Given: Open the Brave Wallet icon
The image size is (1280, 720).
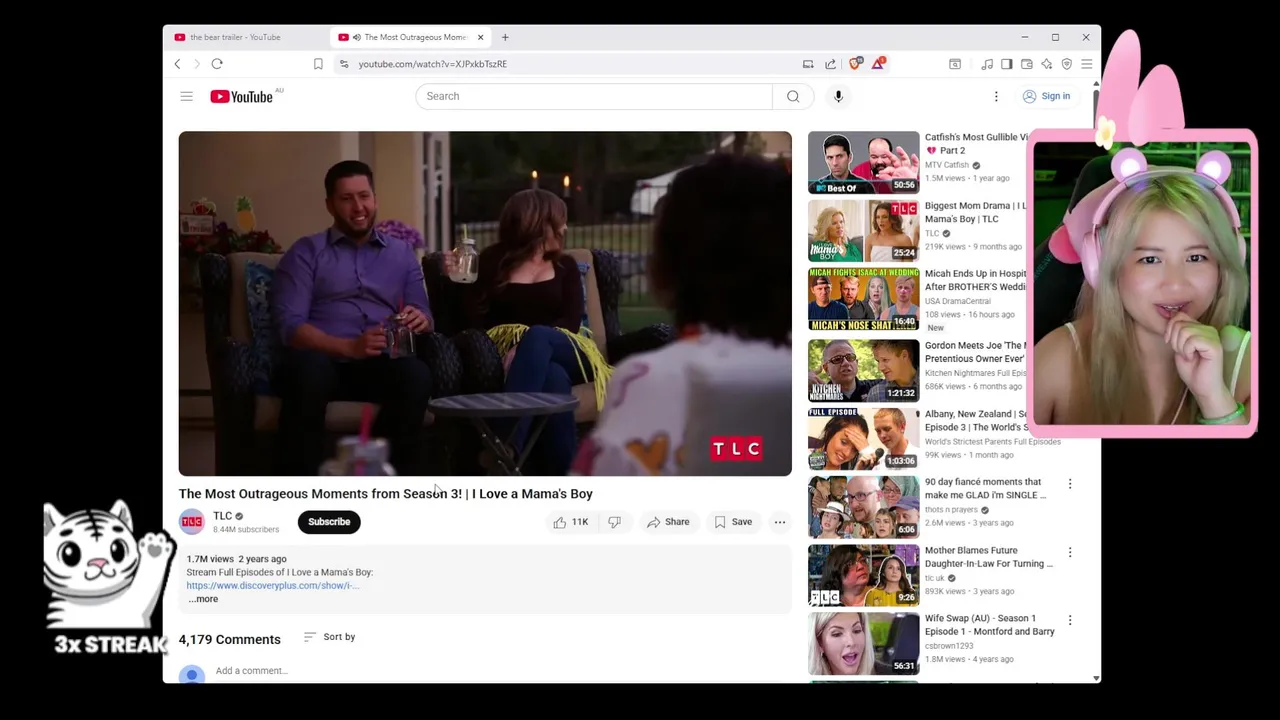Looking at the screenshot, I should (x=1026, y=64).
